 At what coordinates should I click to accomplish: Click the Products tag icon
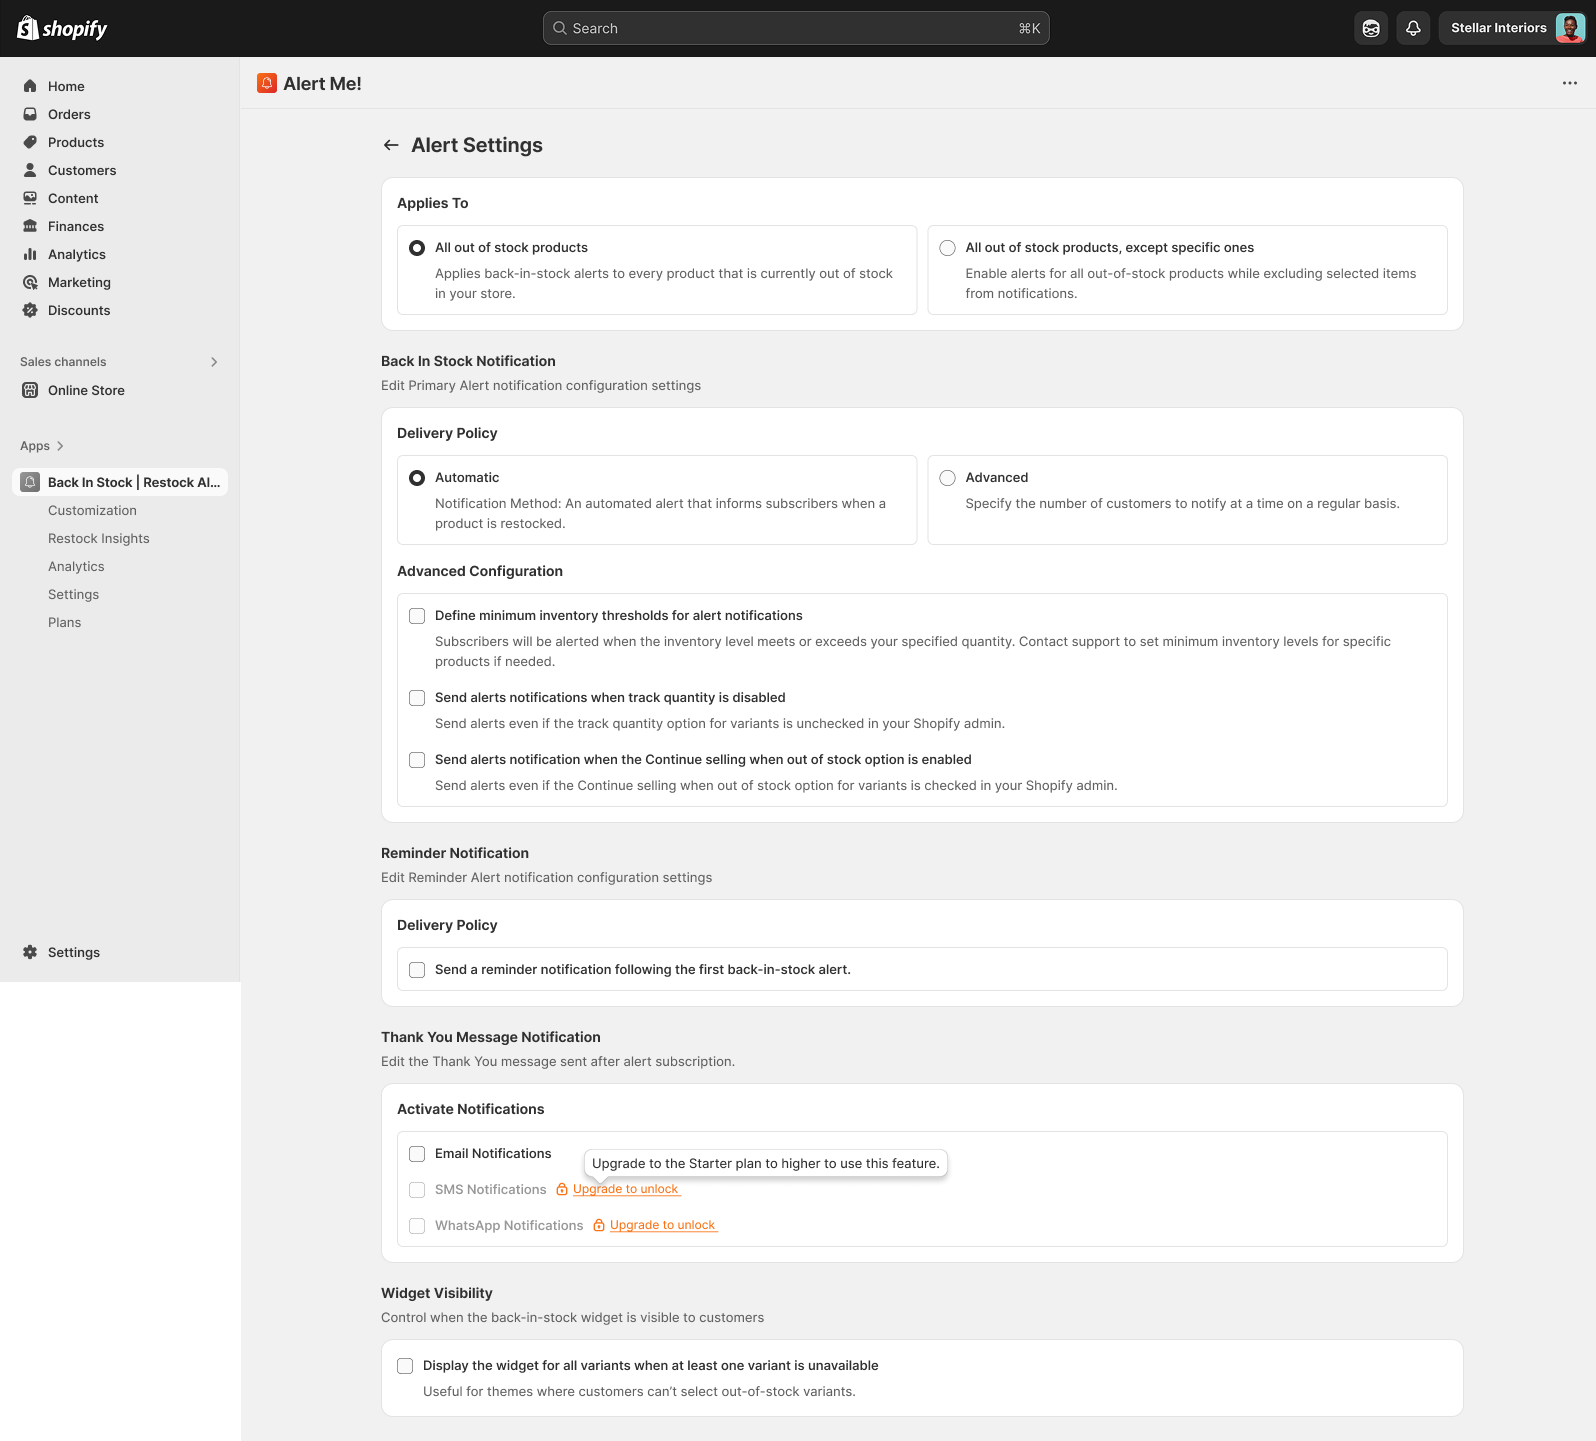[30, 142]
